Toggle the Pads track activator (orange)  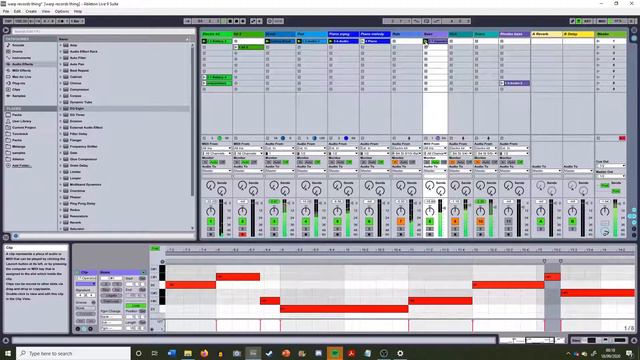pos(400,221)
